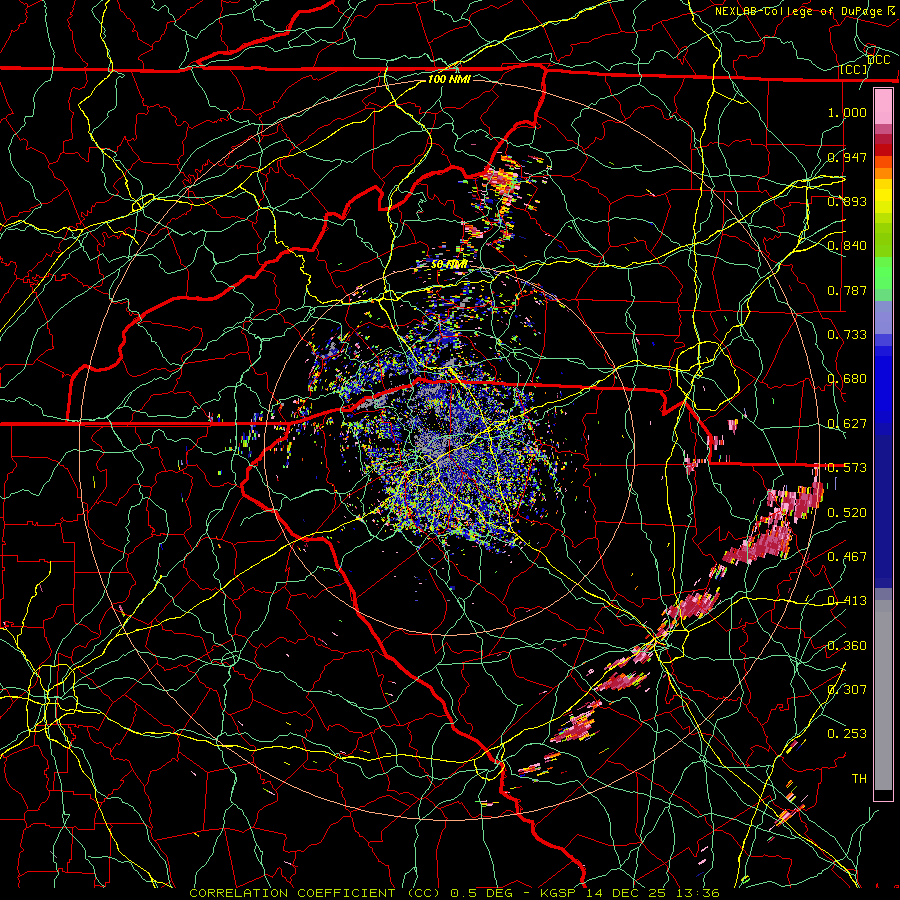The width and height of the screenshot is (900, 900).
Task: Click the 100 NMI range ring label
Action: (449, 79)
